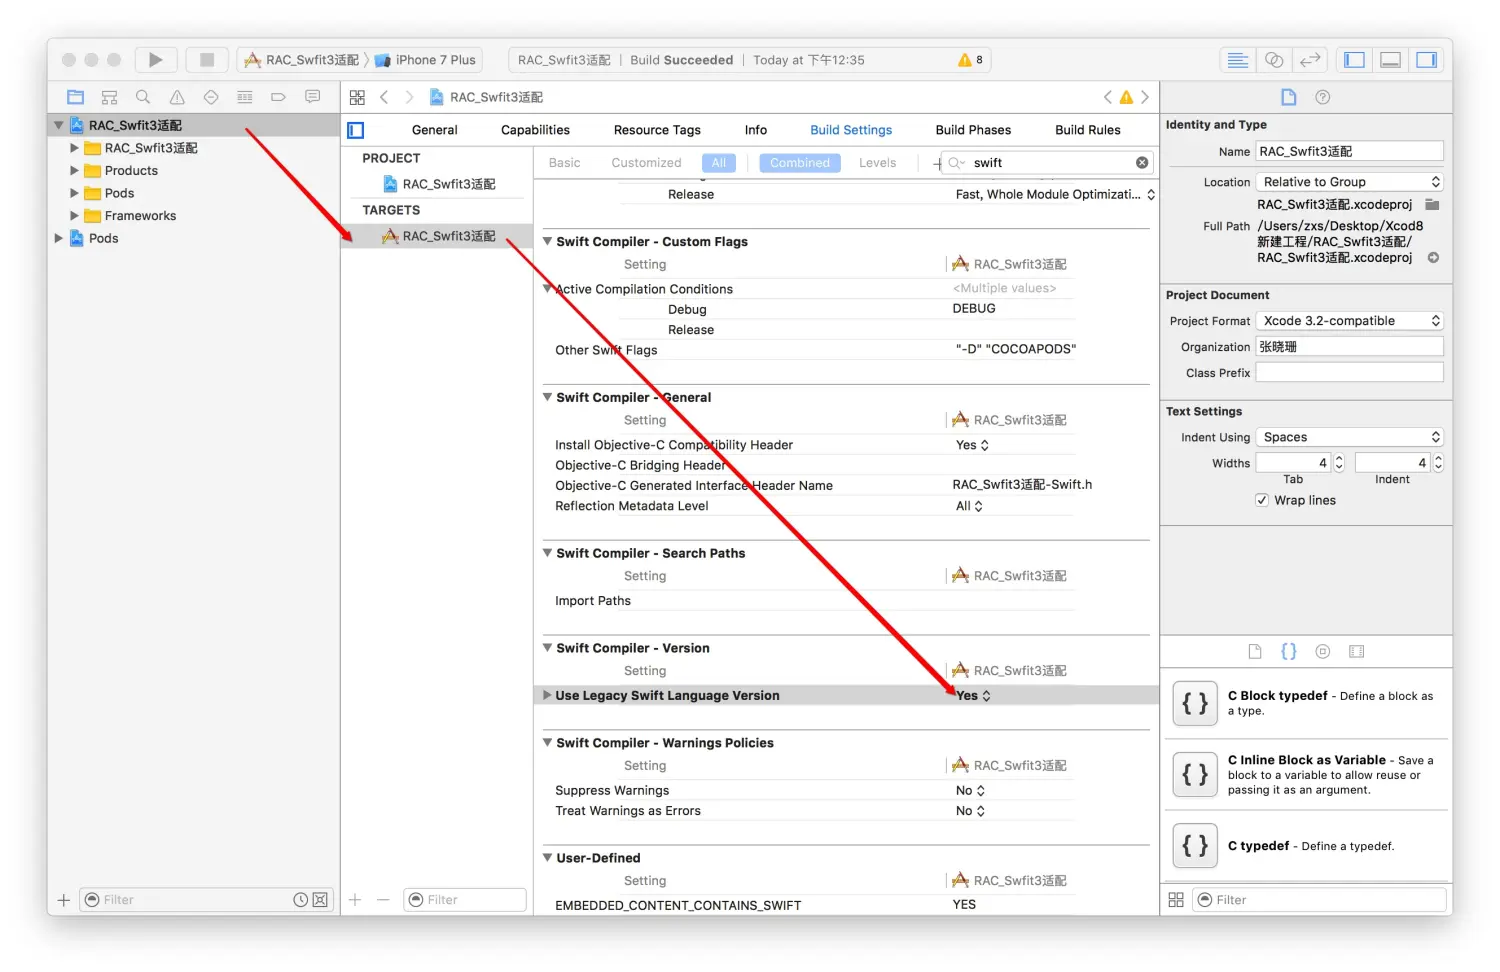Switch to the Standard editor
This screenshot has height=972, width=1500.
point(1238,60)
